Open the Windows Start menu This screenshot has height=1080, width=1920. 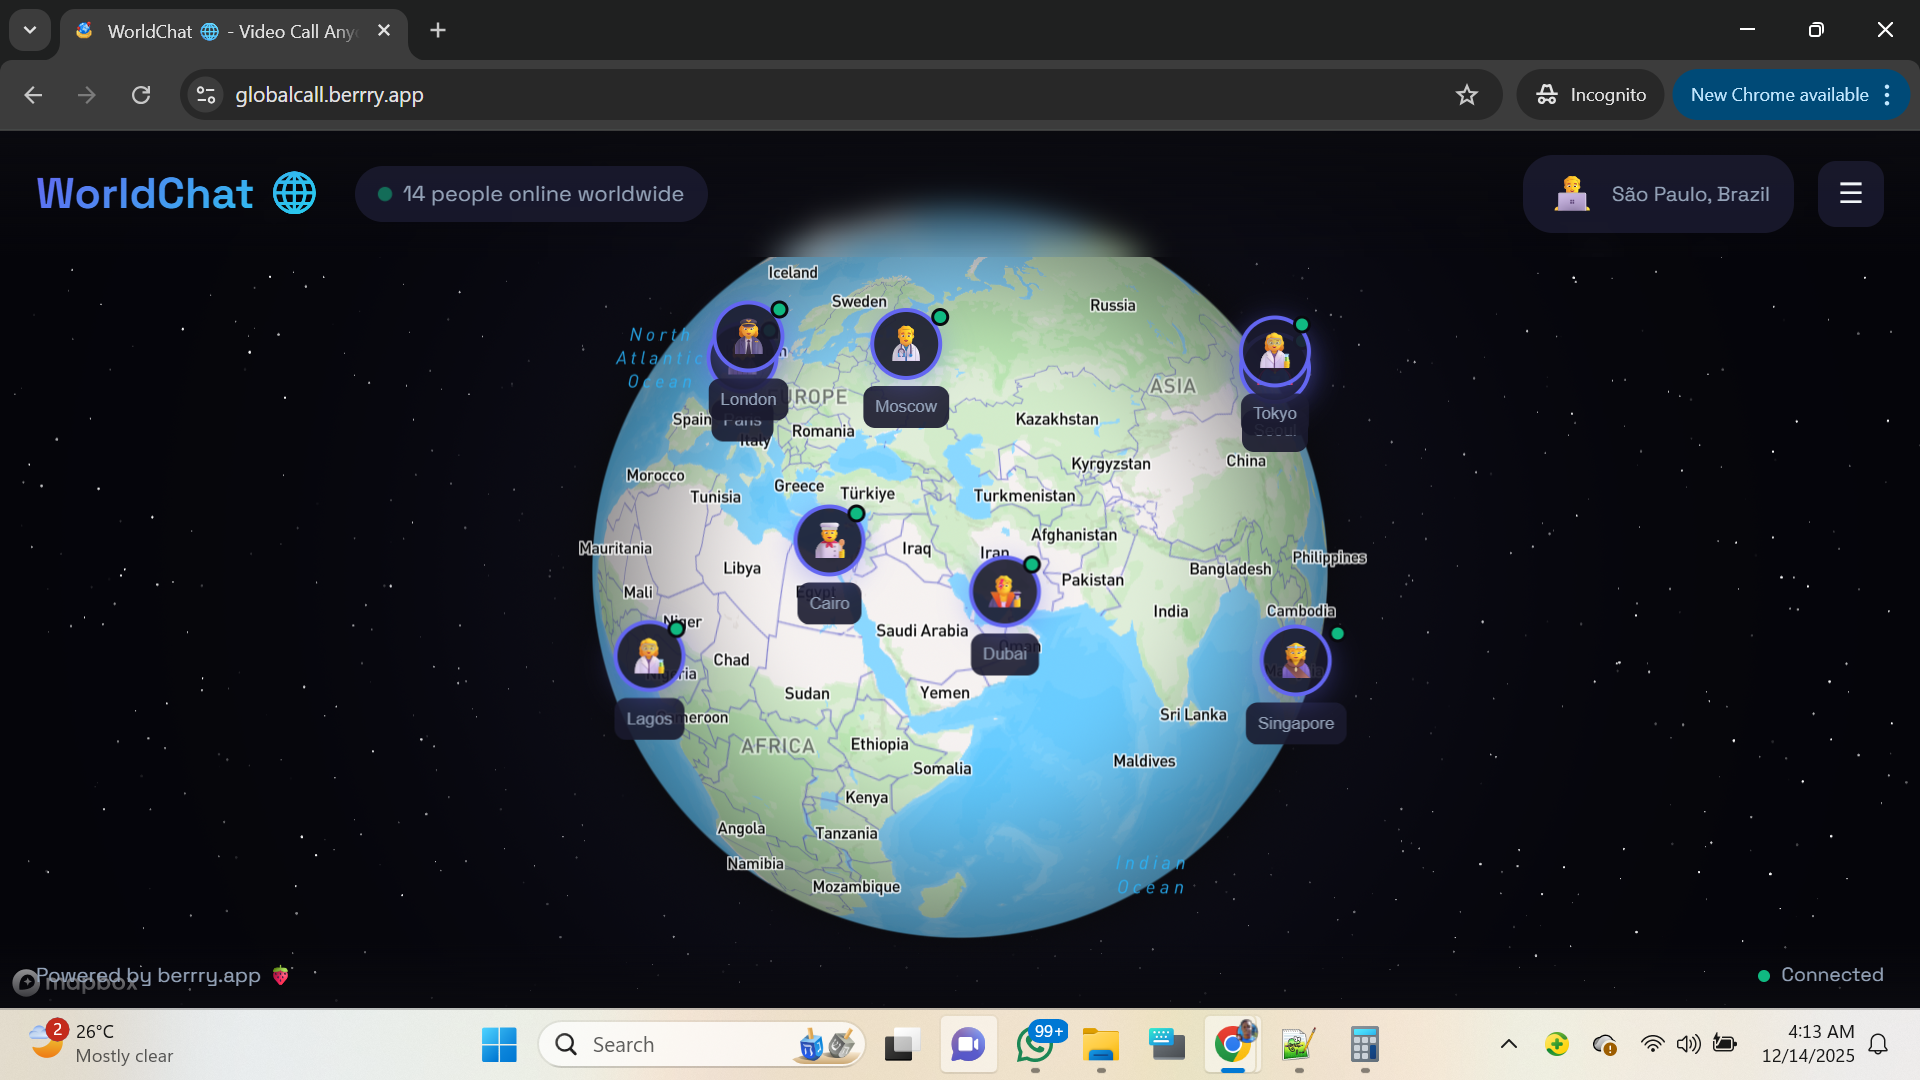[499, 1044]
